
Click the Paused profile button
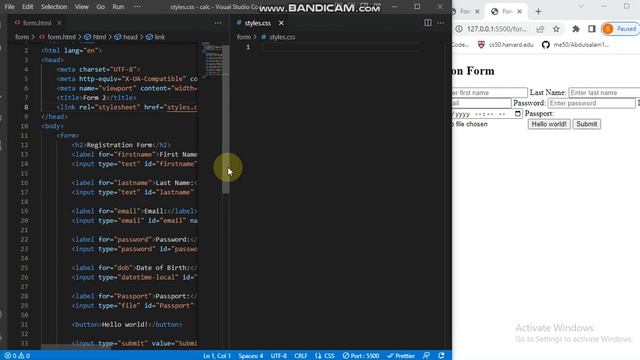click(x=620, y=29)
